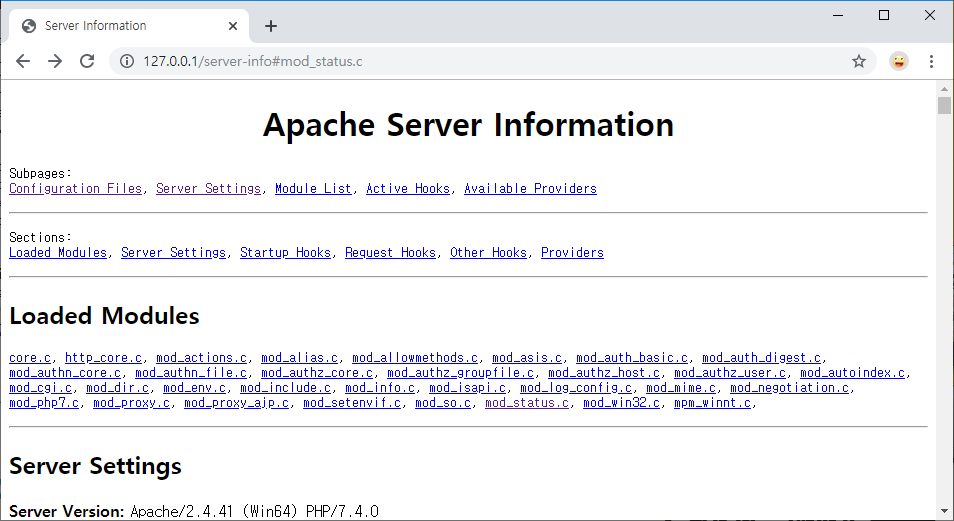Open the mod_proxy_ajp.c module link
Screen dimensions: 954x521
pos(237,403)
